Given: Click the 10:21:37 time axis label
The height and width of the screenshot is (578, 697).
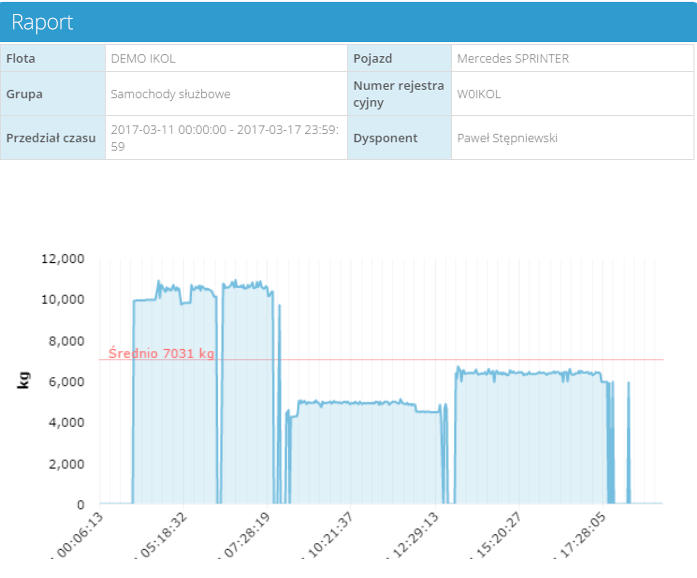Looking at the screenshot, I should coord(329,535).
